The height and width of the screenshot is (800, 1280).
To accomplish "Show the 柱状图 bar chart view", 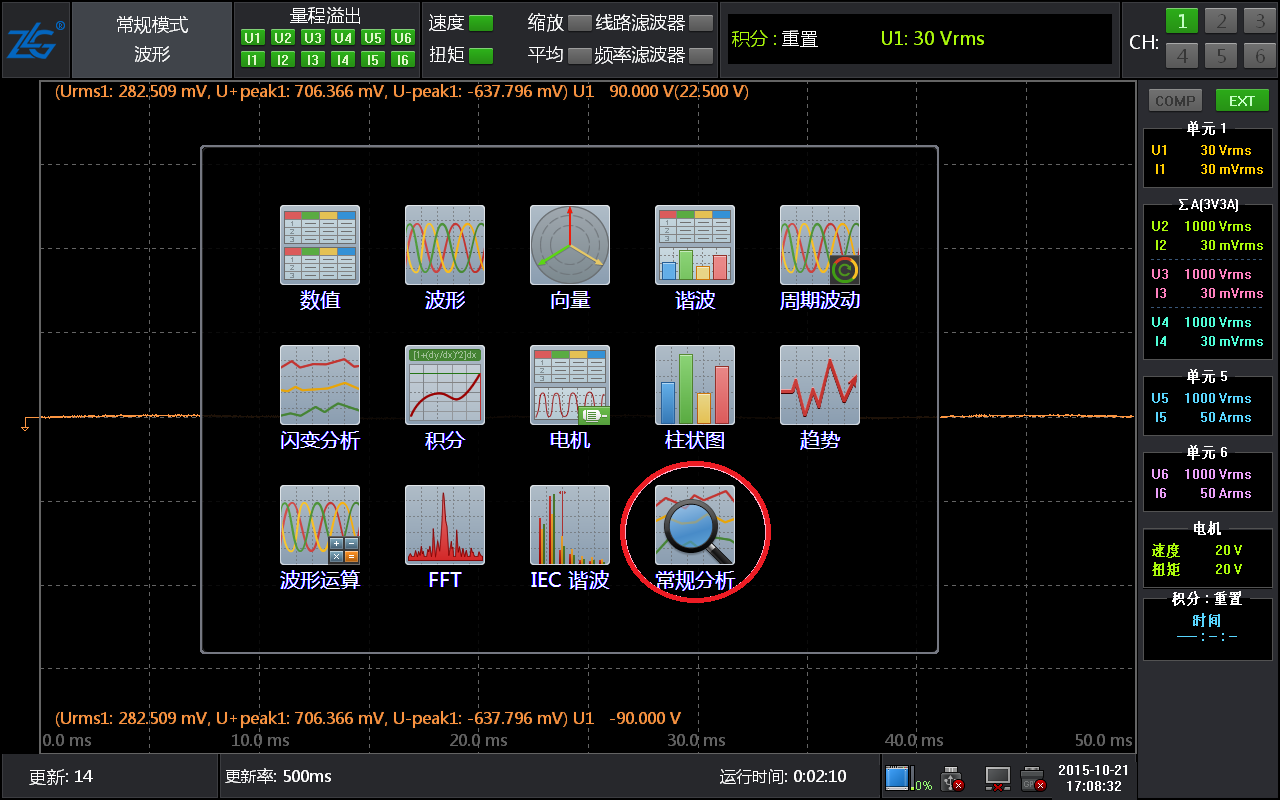I will point(695,386).
